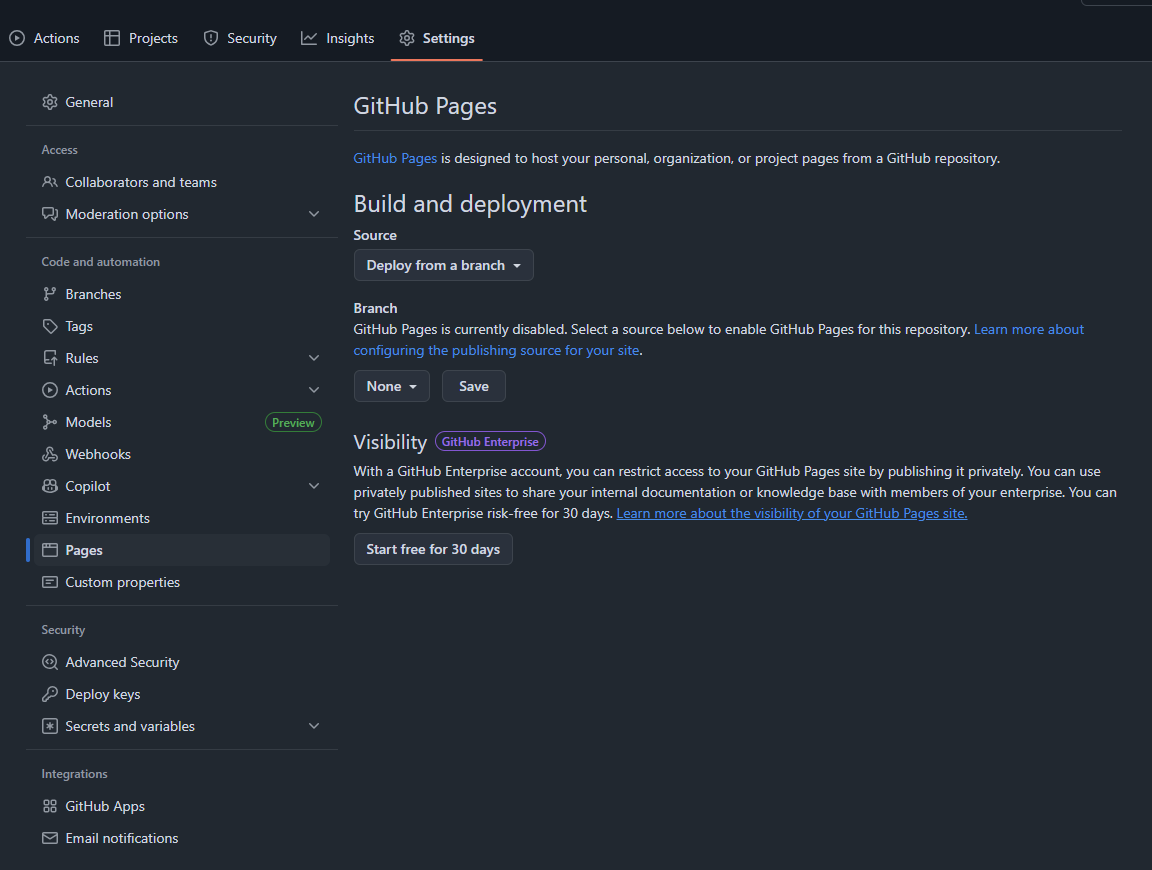This screenshot has width=1152, height=870.
Task: Click the envelope icon for Email notifications
Action: click(x=50, y=838)
